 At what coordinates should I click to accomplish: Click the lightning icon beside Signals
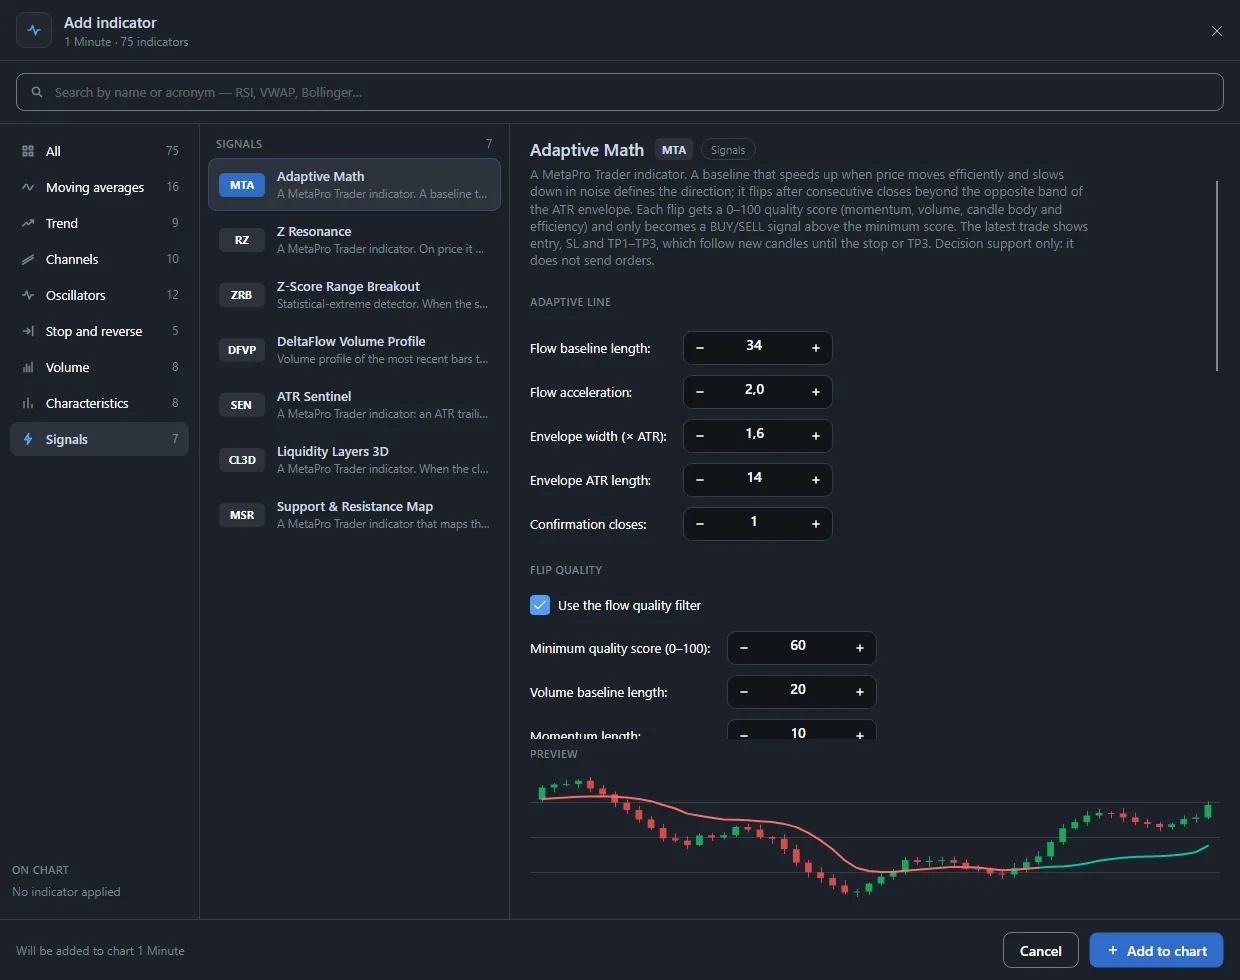click(28, 439)
